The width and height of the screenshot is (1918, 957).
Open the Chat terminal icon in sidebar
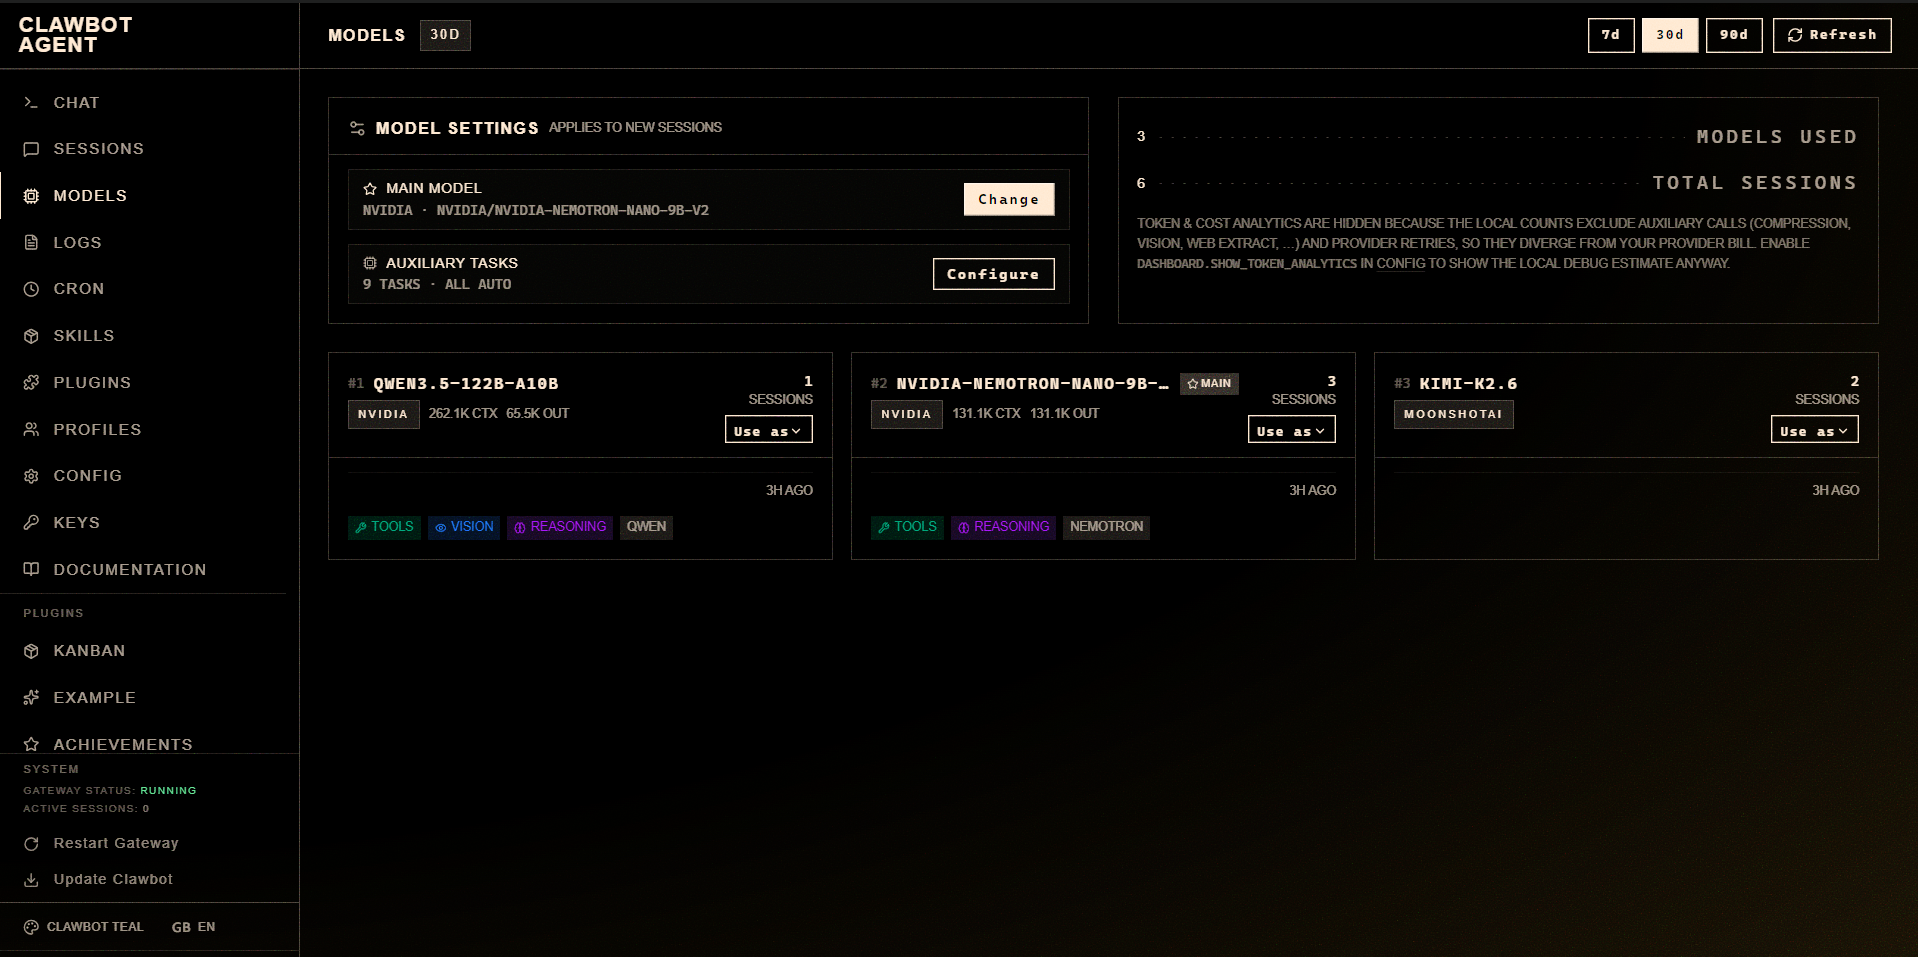pos(31,102)
